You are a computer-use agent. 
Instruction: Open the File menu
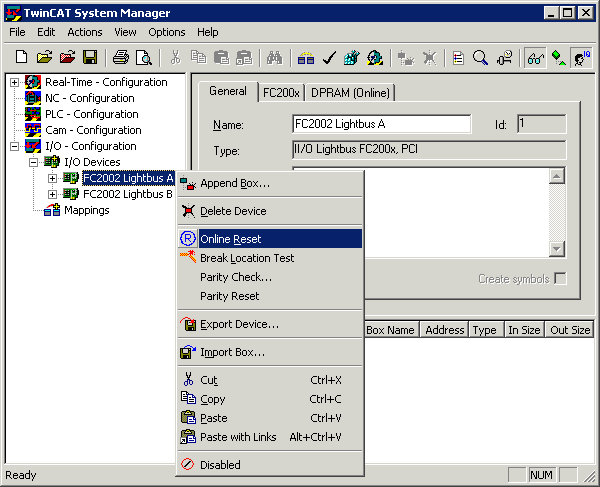17,32
